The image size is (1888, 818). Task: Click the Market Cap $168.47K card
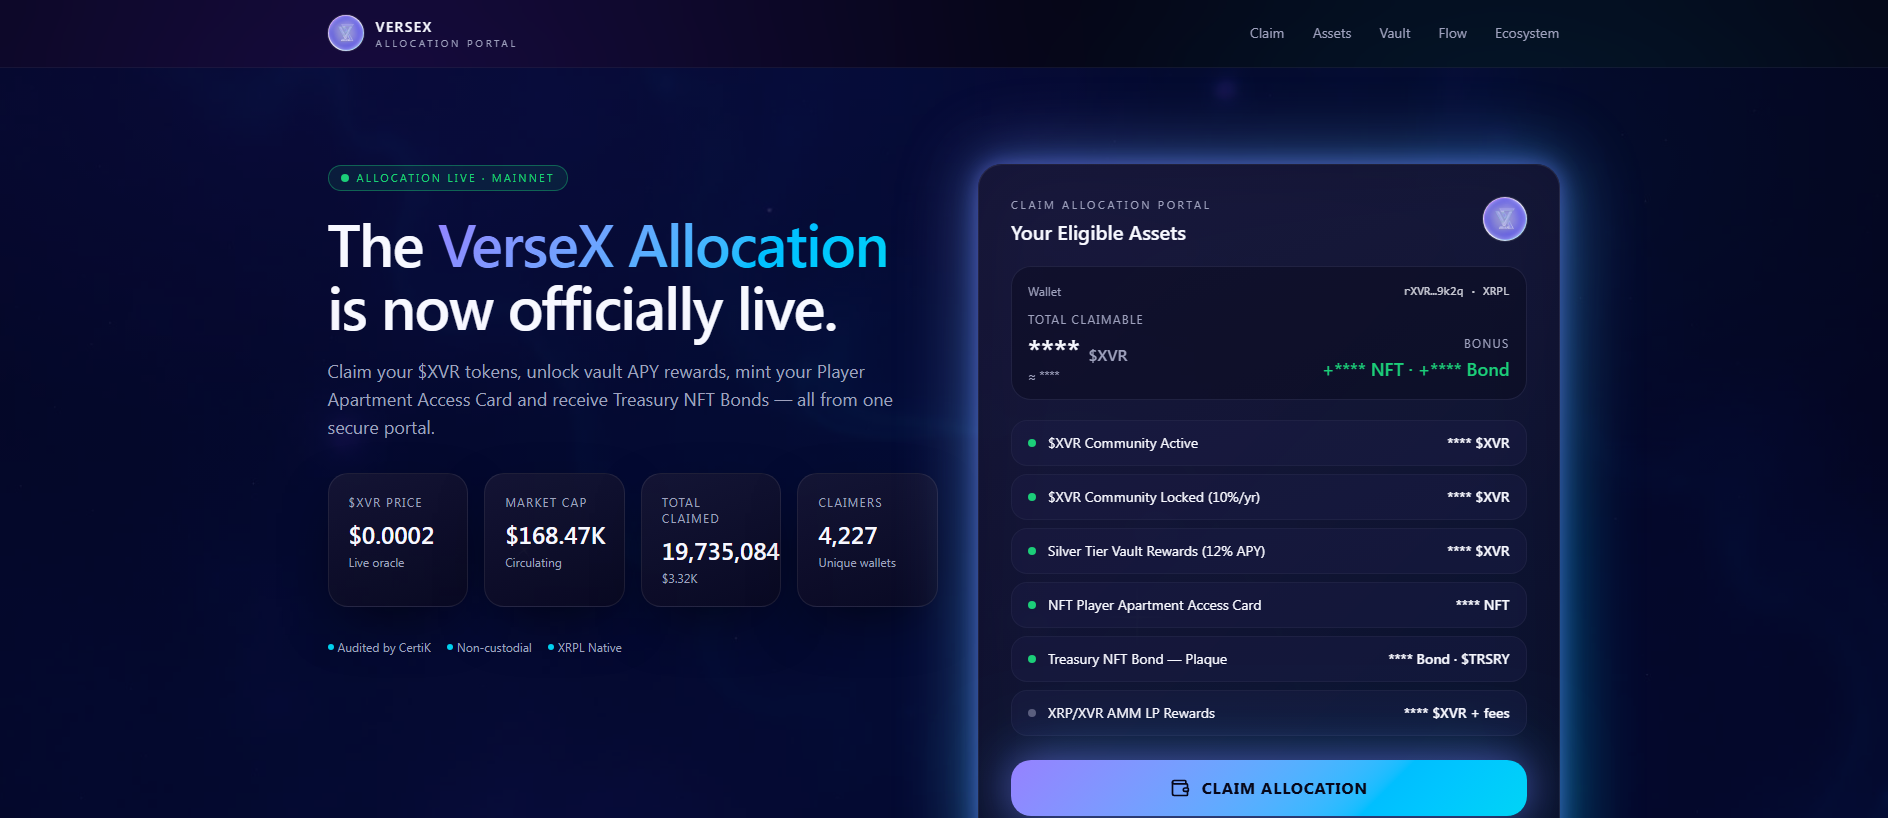point(554,540)
